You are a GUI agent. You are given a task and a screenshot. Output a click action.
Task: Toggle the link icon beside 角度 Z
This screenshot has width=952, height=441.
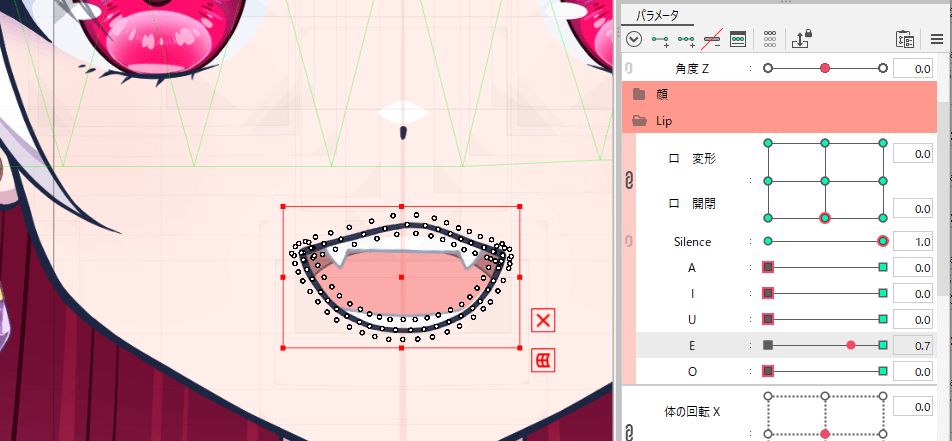(628, 68)
